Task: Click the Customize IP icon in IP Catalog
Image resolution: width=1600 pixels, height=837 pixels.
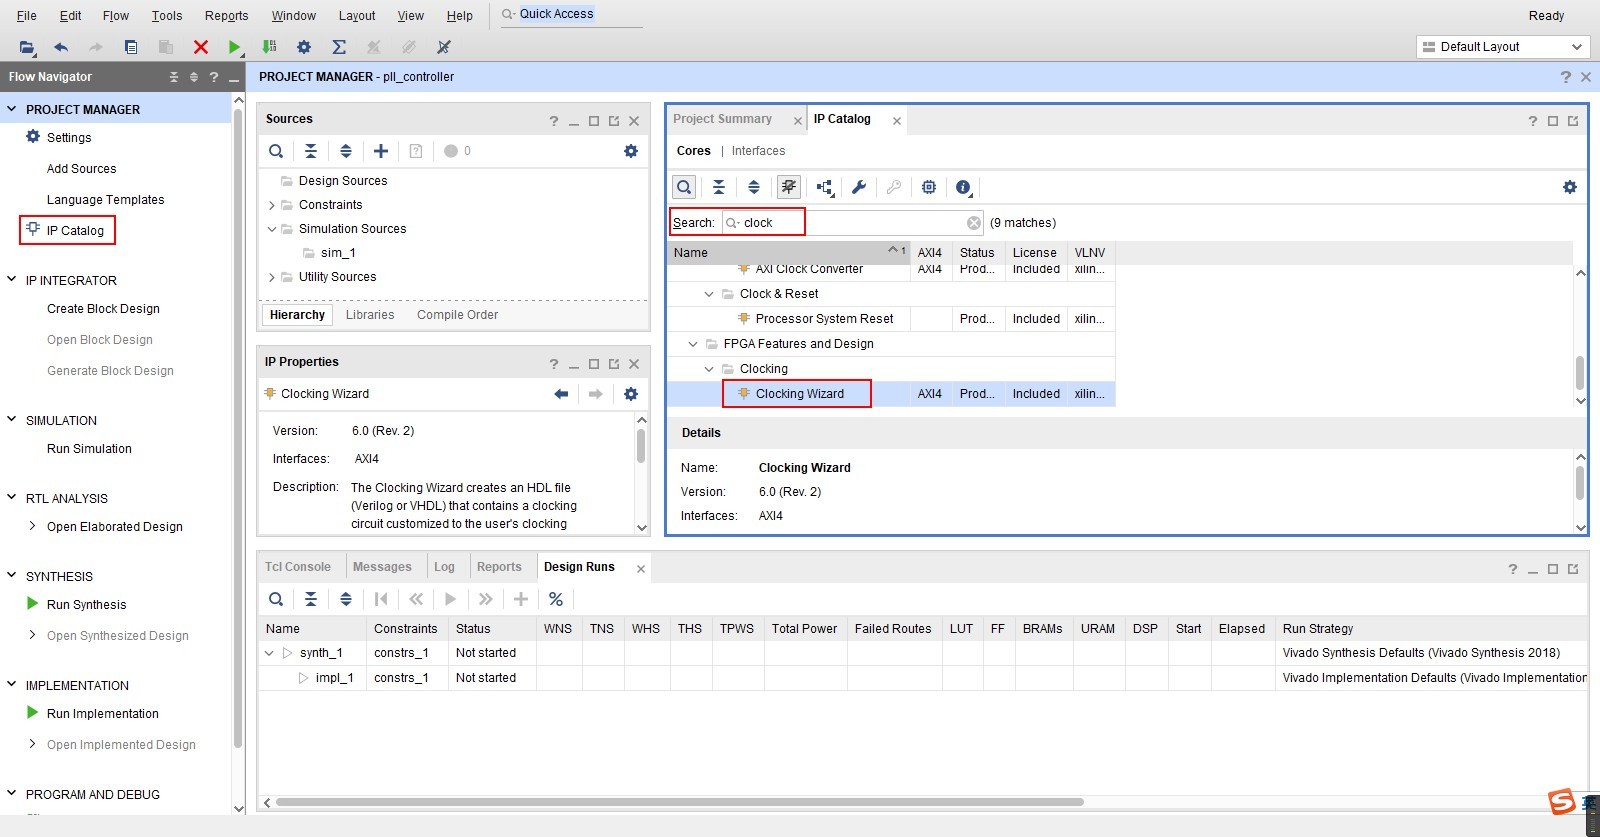Action: (x=825, y=187)
